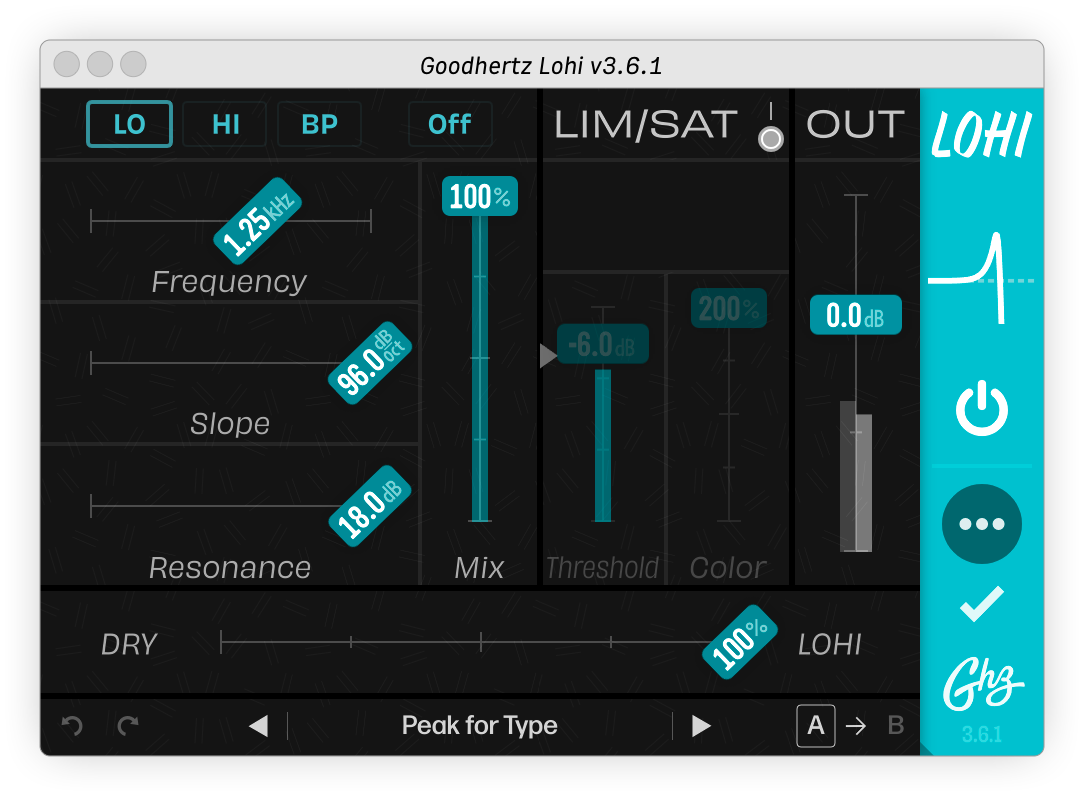Open the Peak for Type preset menu
Viewport: 1084px width, 796px height.
pyautogui.click(x=480, y=725)
